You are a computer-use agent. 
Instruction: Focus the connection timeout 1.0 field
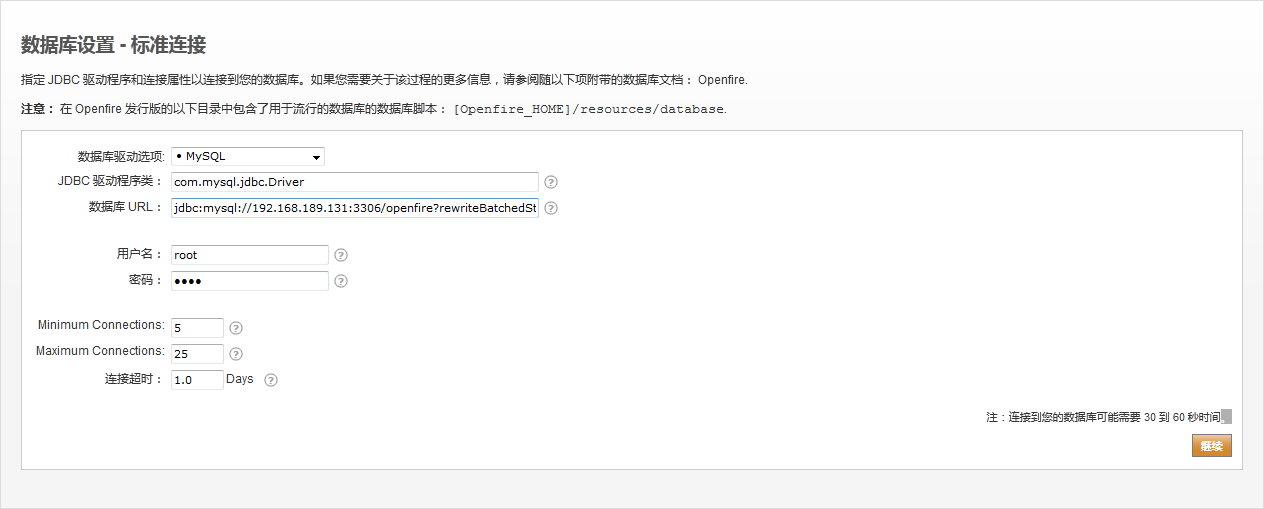click(197, 380)
